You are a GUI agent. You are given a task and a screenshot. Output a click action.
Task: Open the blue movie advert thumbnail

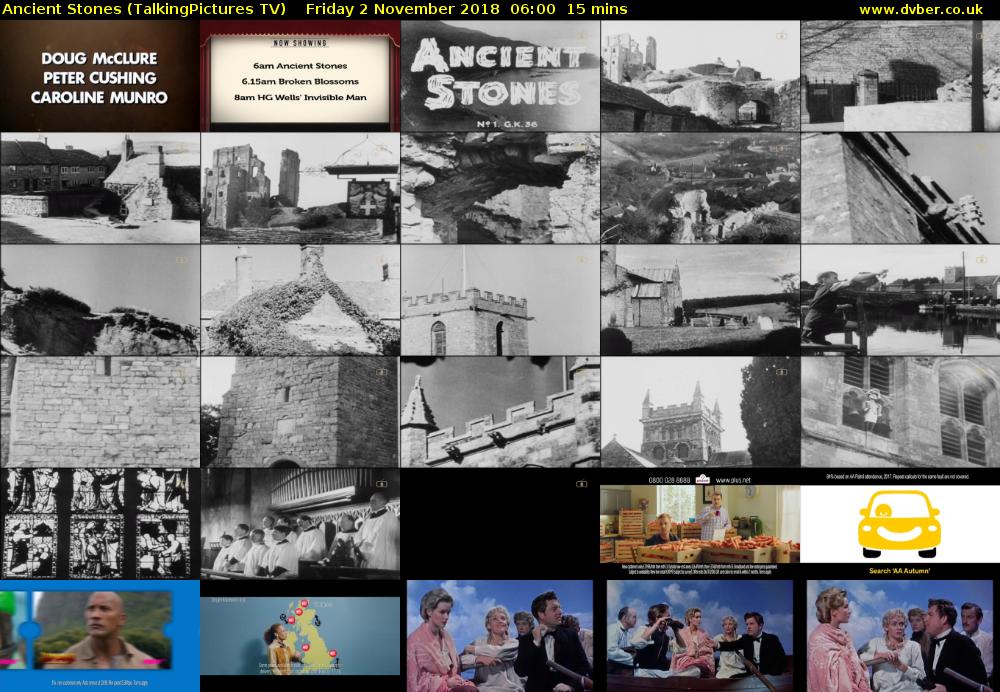(100, 635)
